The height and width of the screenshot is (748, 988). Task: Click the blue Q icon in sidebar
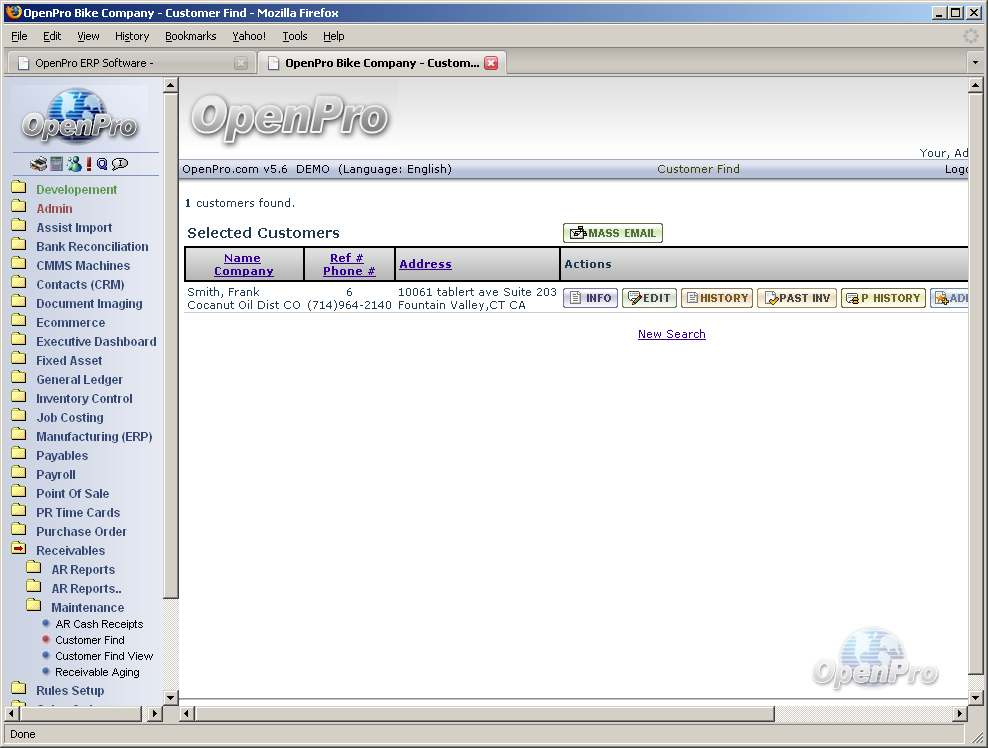tap(102, 164)
